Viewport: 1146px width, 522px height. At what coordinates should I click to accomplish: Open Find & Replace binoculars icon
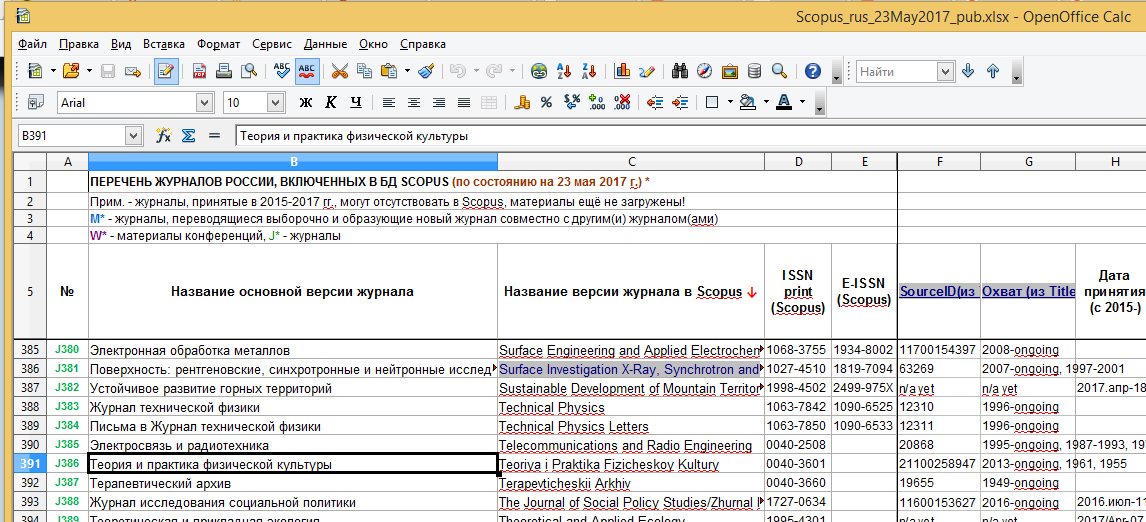pos(680,71)
